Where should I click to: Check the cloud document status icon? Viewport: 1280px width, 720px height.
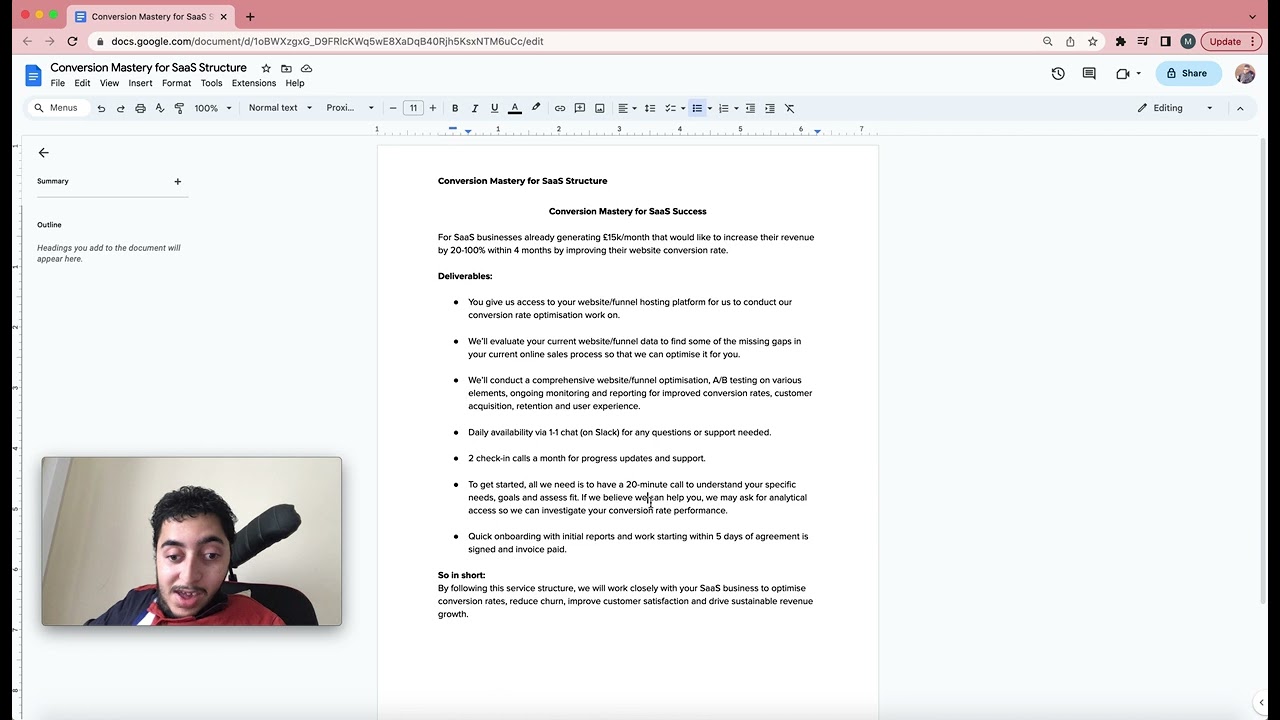[x=306, y=68]
